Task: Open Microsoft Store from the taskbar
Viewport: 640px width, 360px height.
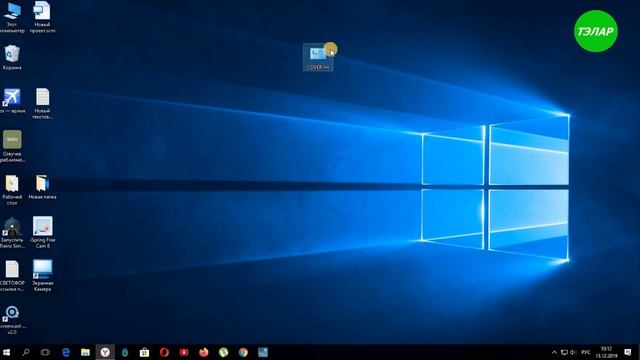Action: [144, 352]
